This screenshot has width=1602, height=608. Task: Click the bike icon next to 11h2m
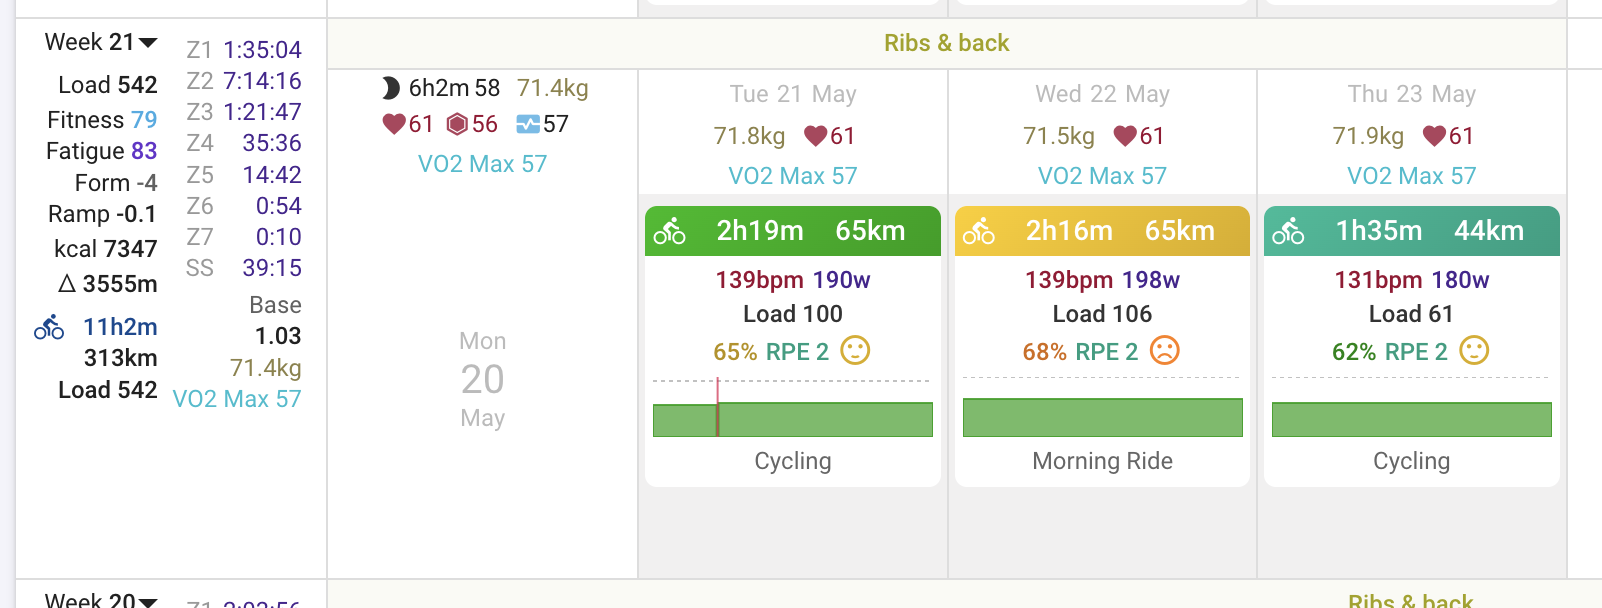coord(49,327)
